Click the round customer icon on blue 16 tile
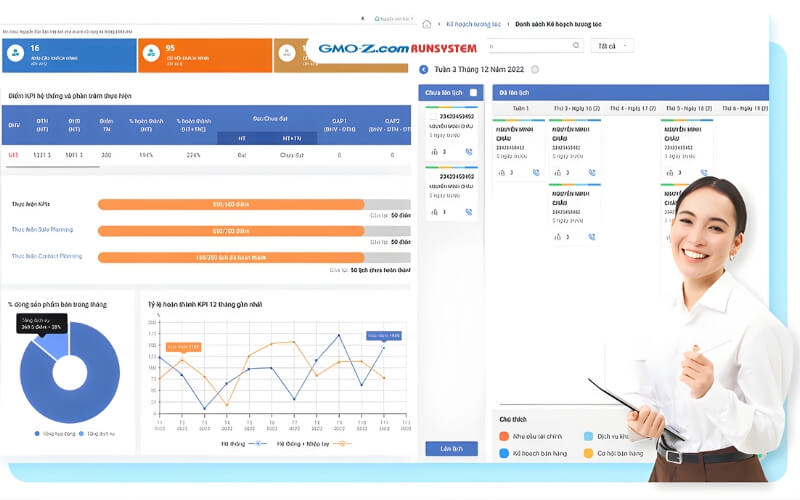 [16, 53]
